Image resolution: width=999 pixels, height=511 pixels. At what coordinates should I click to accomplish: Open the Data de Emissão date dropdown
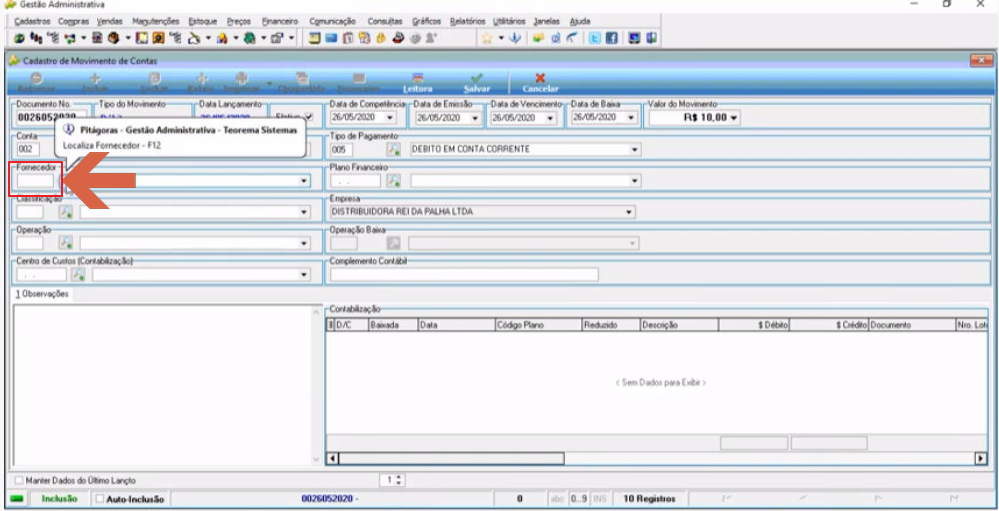point(475,118)
